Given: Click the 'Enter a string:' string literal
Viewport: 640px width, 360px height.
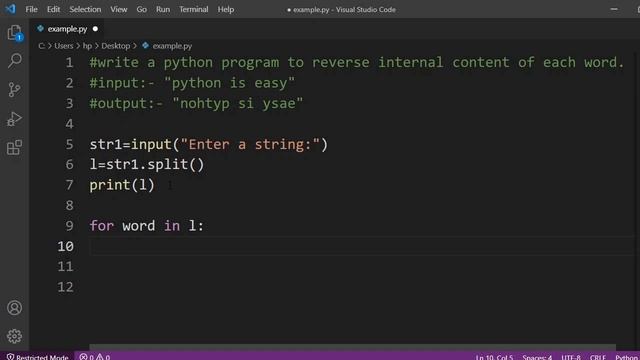Looking at the screenshot, I should pos(250,144).
